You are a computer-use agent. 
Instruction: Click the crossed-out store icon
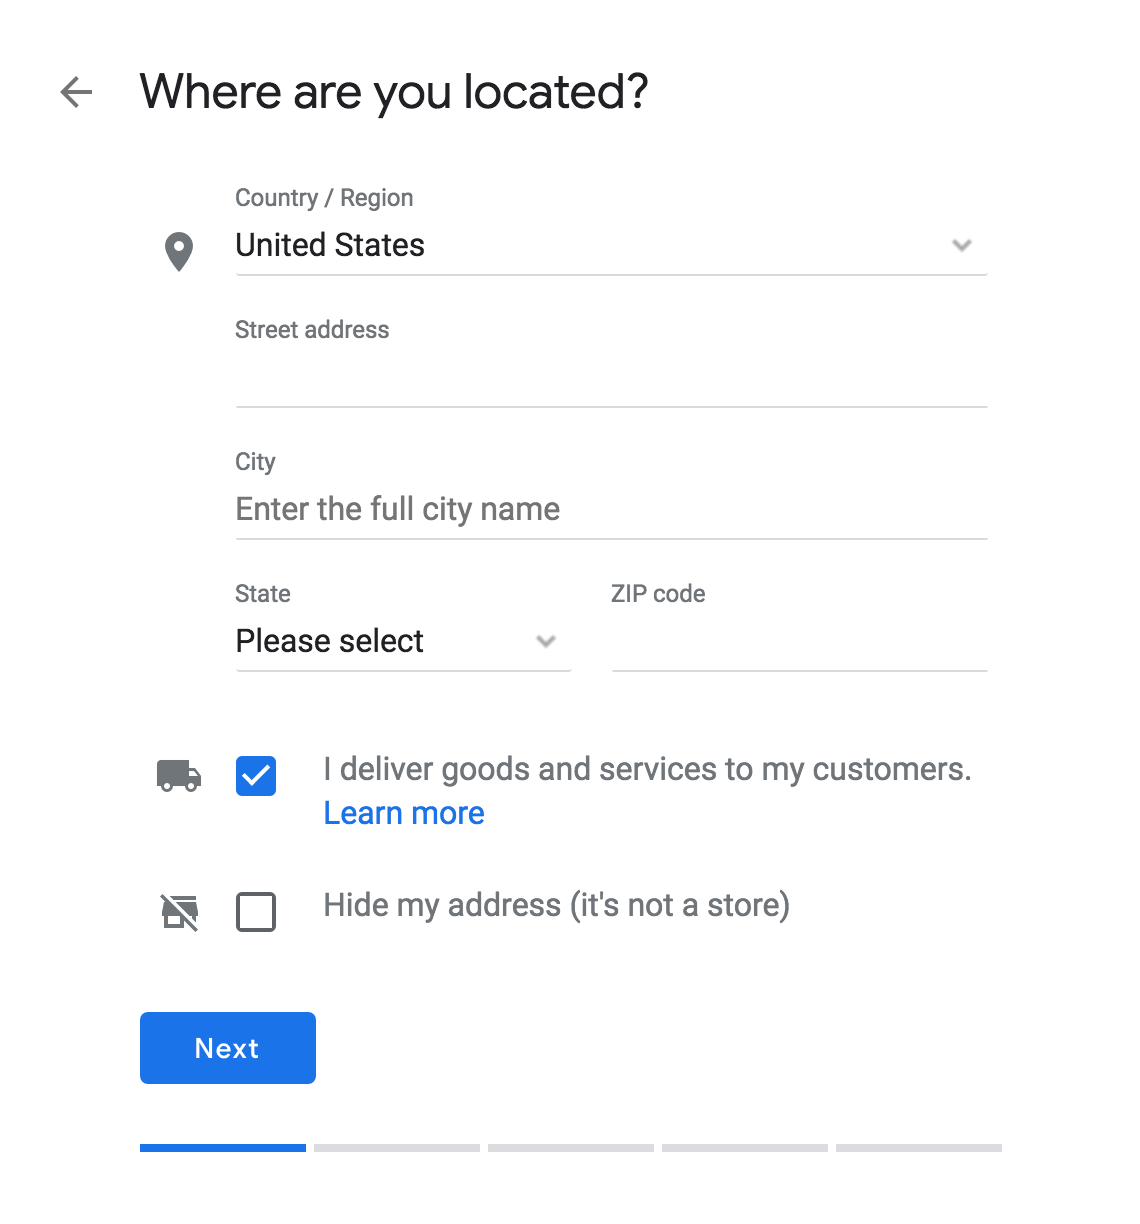pyautogui.click(x=180, y=912)
